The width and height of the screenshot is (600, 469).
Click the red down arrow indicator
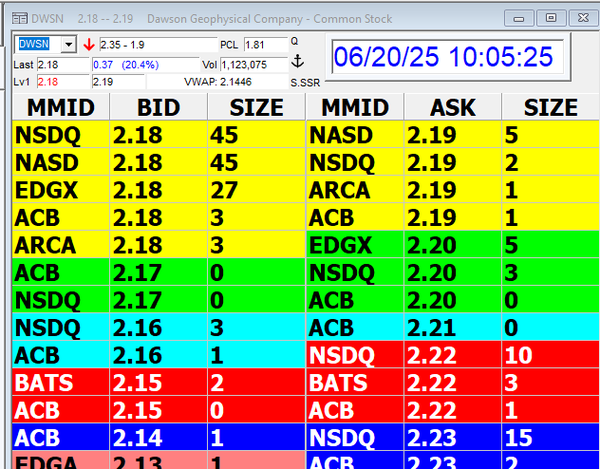89,45
